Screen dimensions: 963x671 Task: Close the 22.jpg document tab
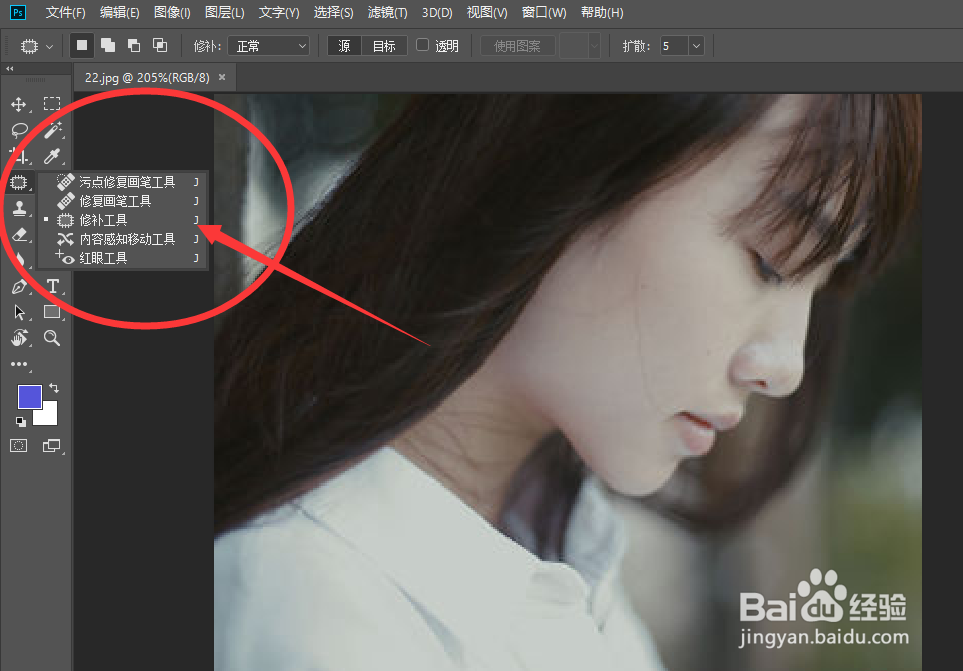tap(222, 77)
